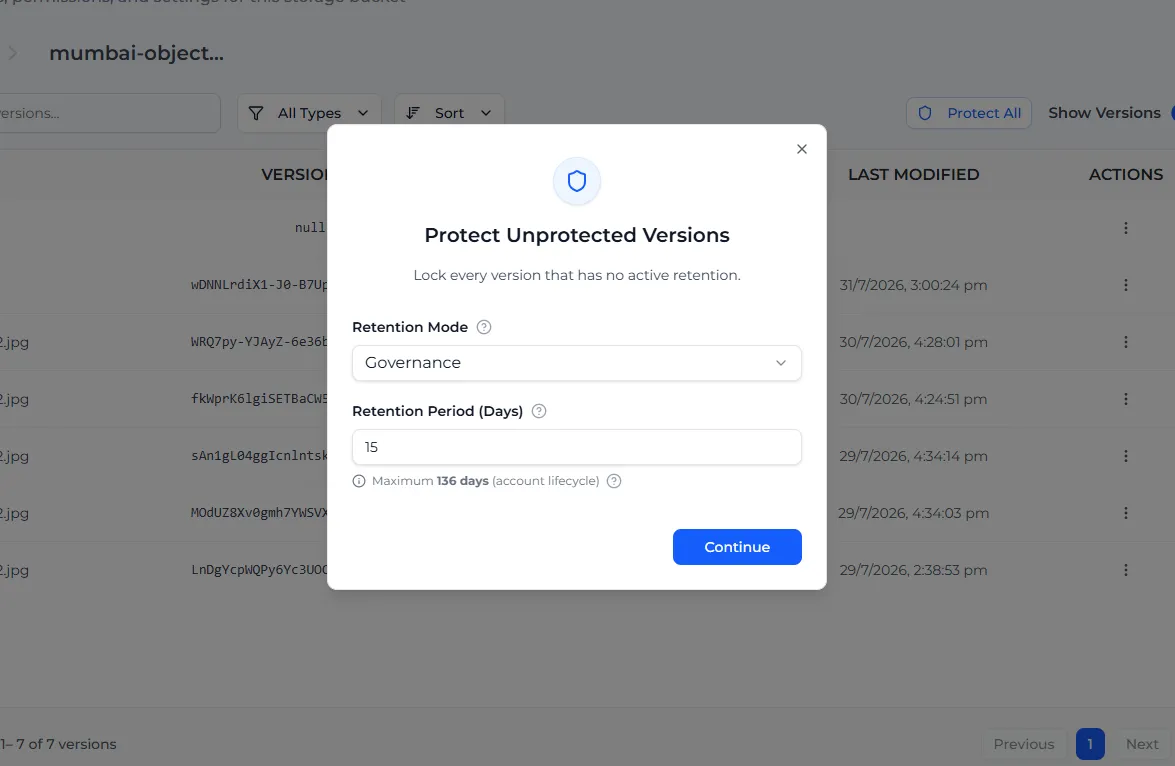Open actions menu for the null version row
The height and width of the screenshot is (766, 1175).
tap(1126, 228)
